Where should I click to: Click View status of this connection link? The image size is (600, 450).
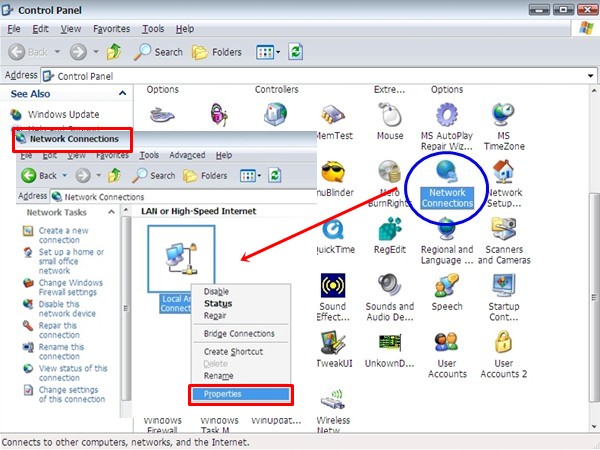pos(73,373)
